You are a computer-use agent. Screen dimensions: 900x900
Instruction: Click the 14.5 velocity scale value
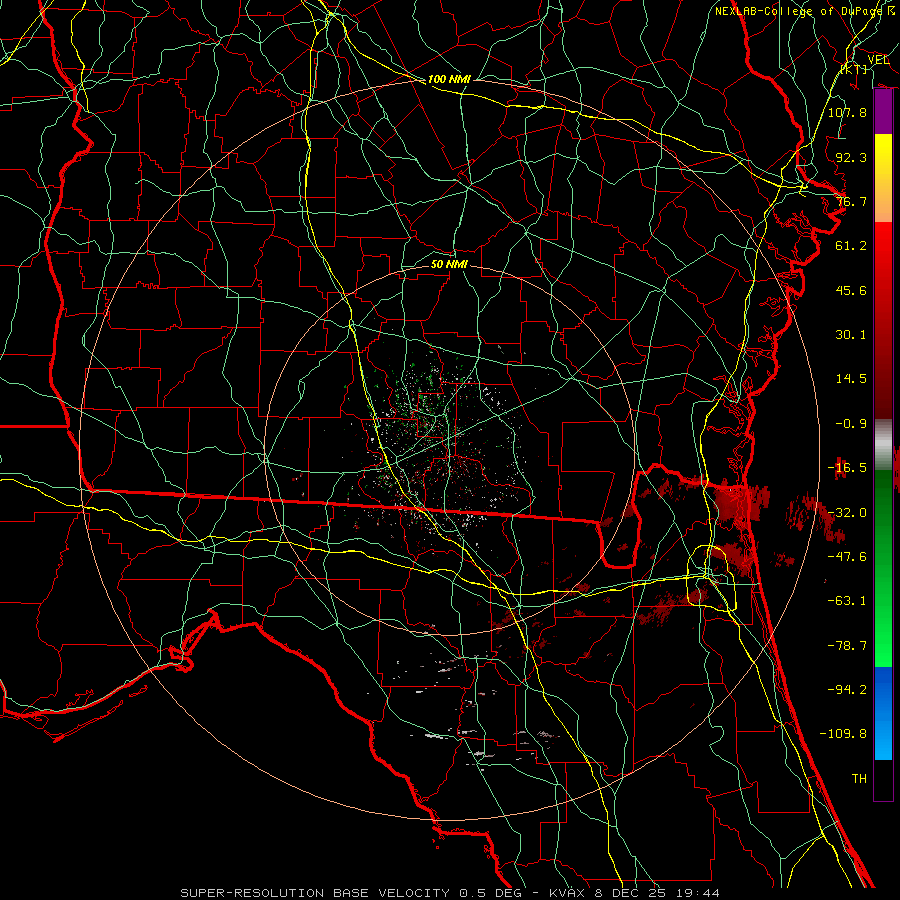coord(851,379)
